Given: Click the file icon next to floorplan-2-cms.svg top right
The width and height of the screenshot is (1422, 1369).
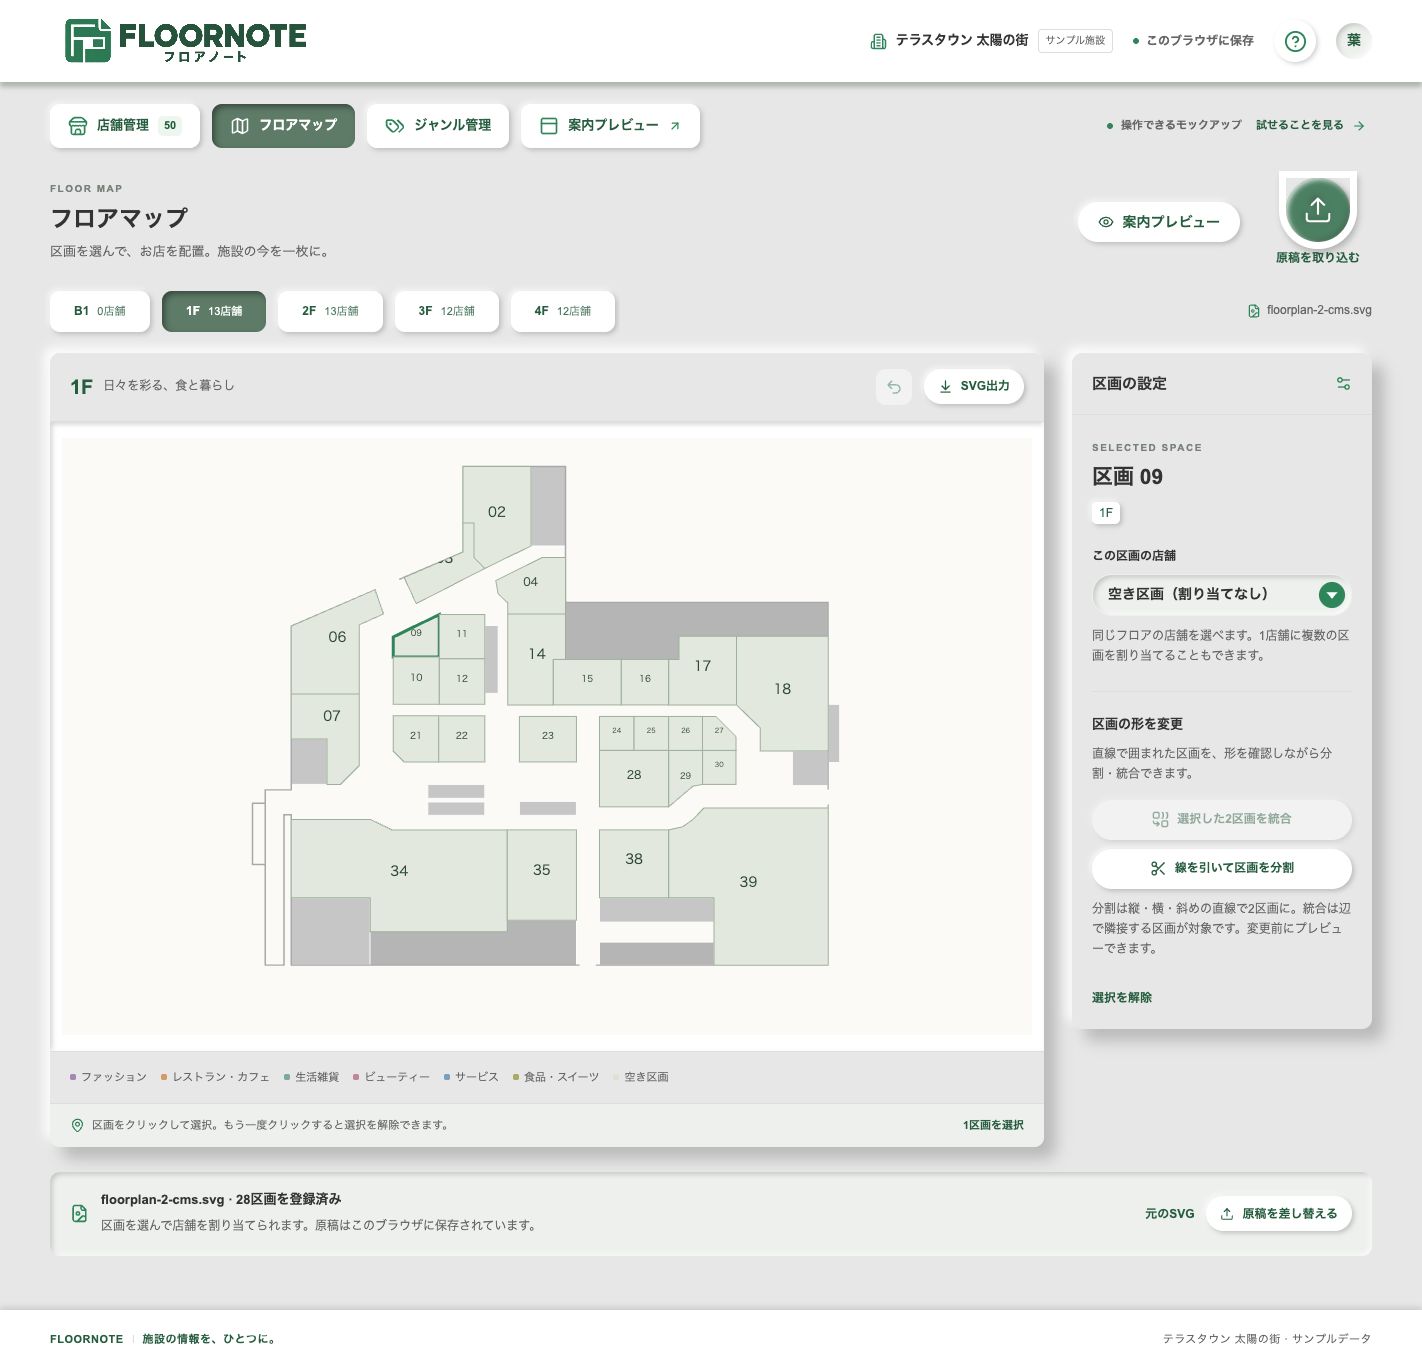Looking at the screenshot, I should pyautogui.click(x=1254, y=311).
